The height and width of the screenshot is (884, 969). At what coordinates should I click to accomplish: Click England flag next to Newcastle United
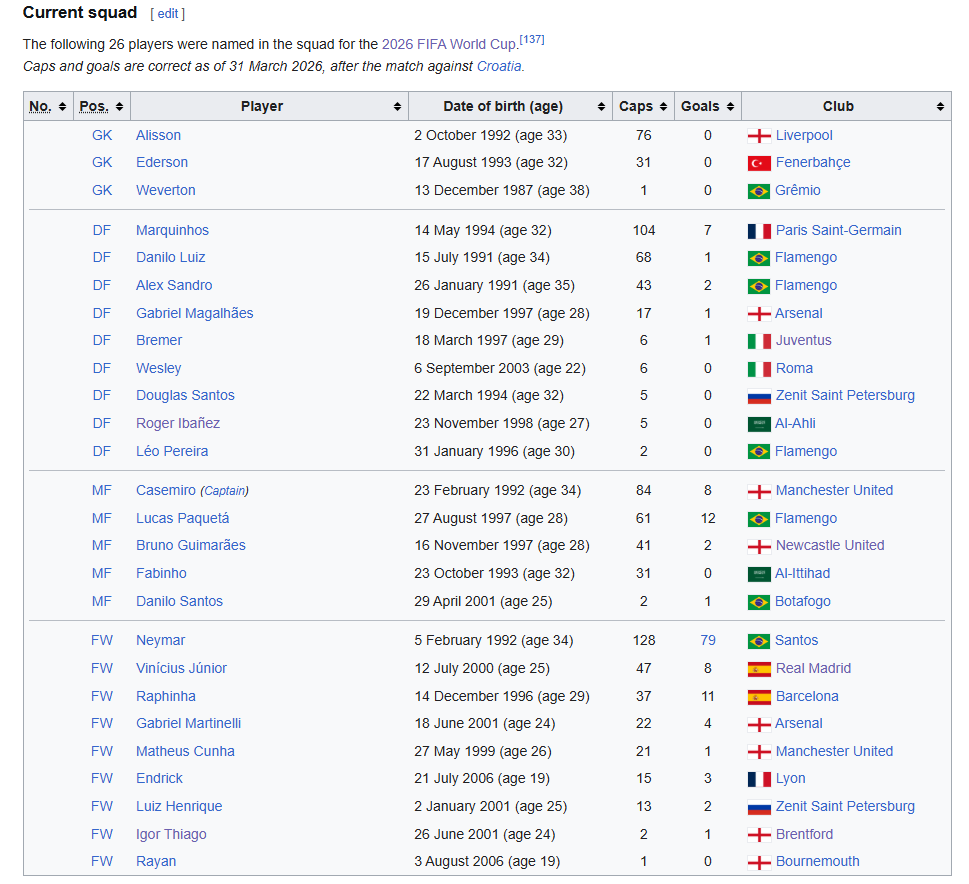(759, 546)
